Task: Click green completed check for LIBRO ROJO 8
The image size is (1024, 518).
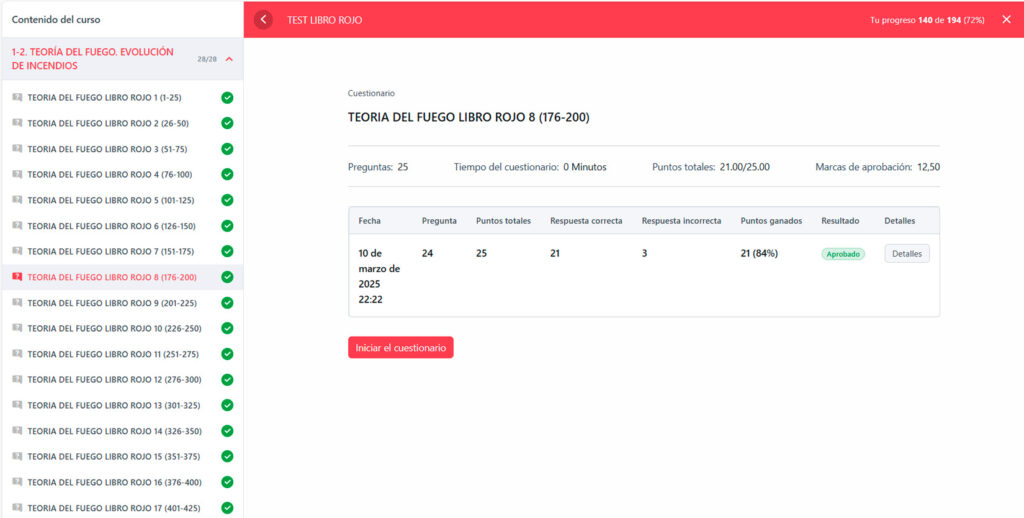Action: pos(227,277)
